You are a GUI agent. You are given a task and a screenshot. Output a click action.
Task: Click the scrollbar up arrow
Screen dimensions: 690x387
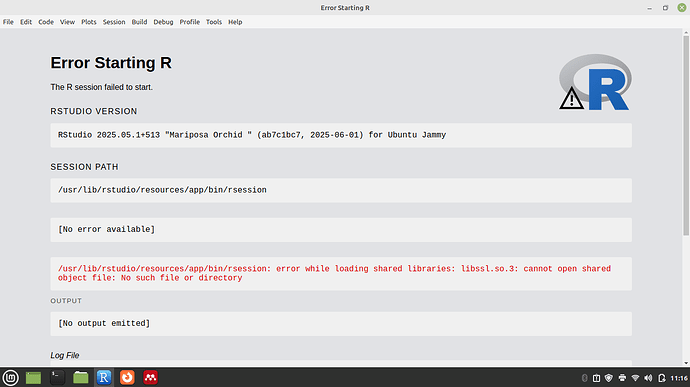686,33
